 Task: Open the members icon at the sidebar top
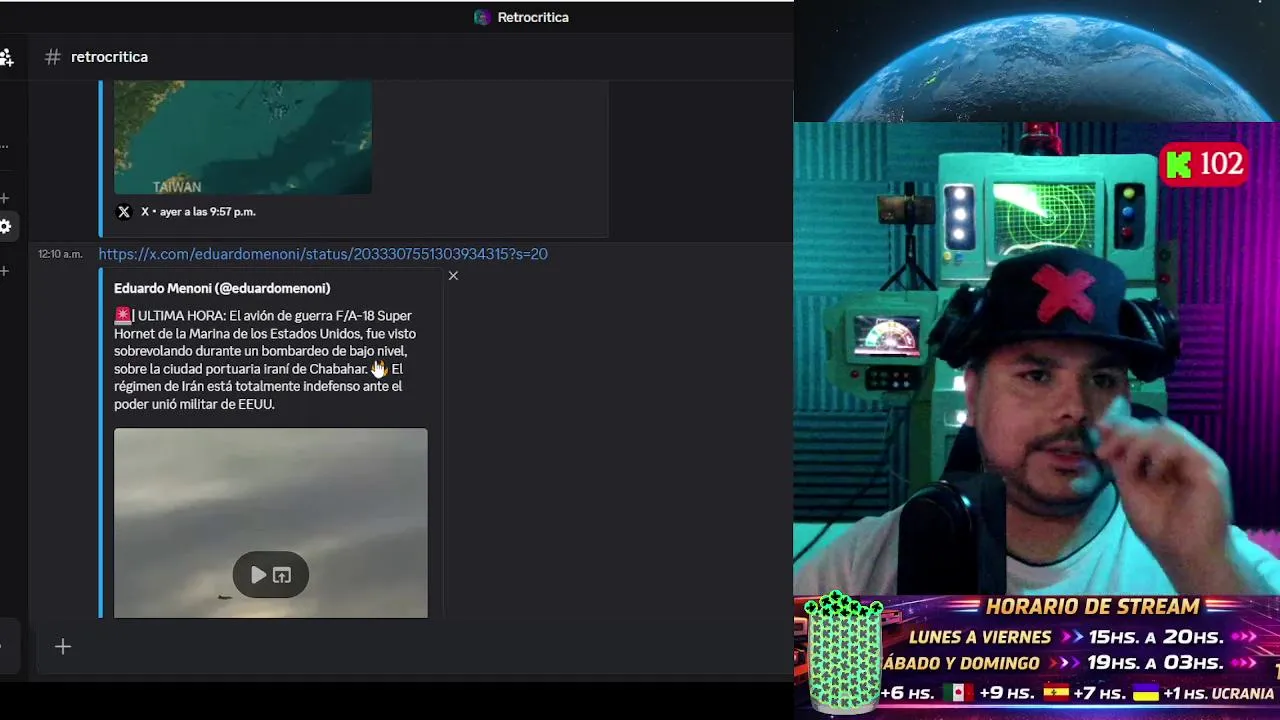(x=6, y=58)
